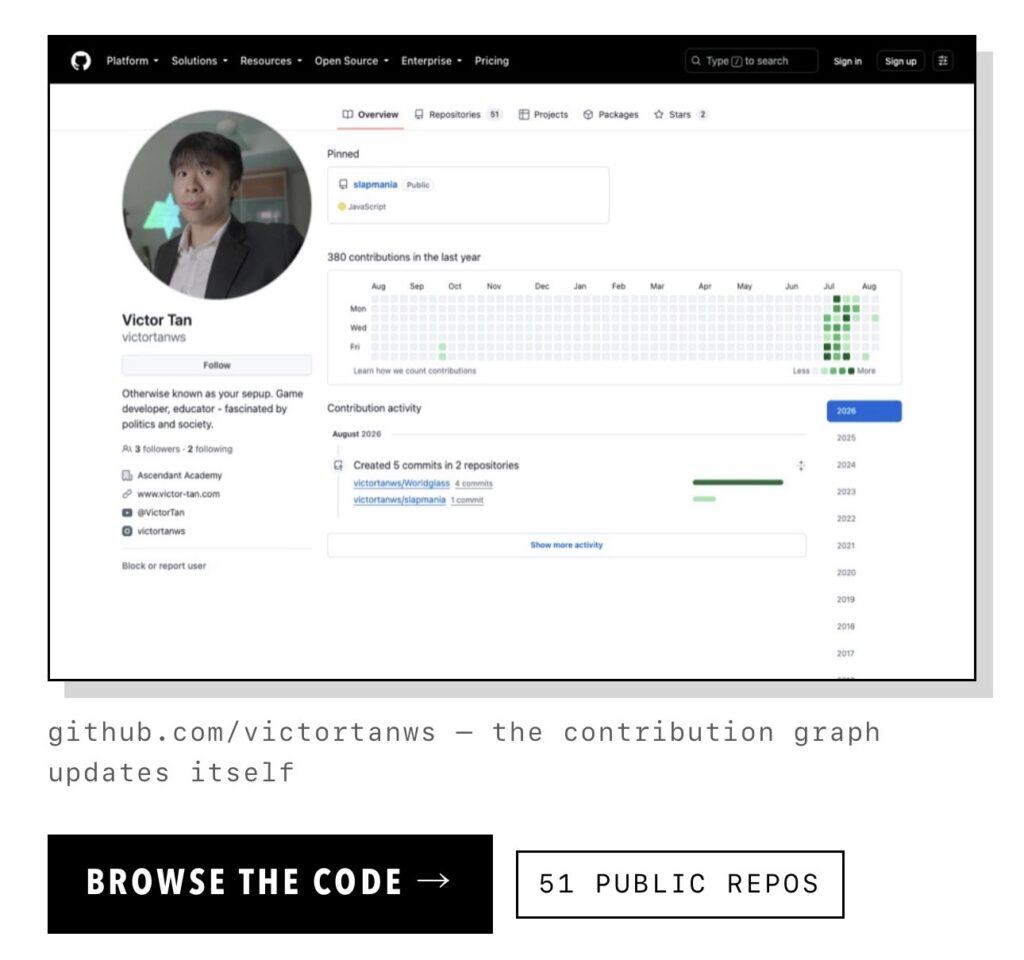Screen dimensions: 1024x960
Task: Select year 2025 in the timeline
Action: click(846, 438)
